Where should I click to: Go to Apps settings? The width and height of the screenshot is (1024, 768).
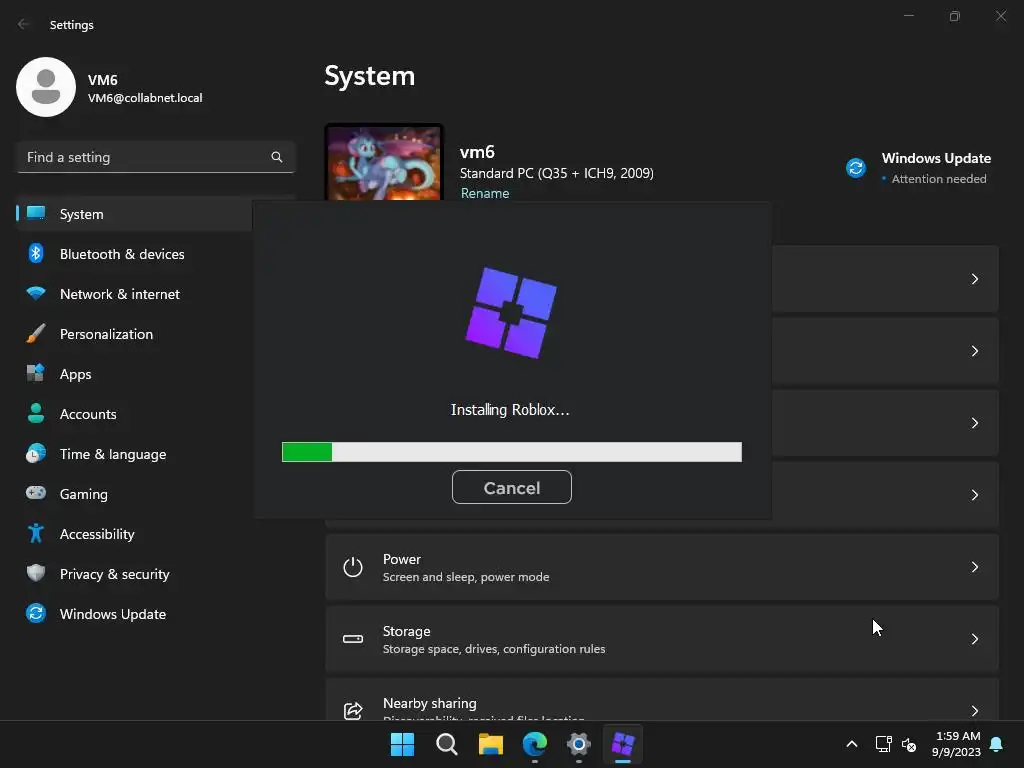click(75, 374)
